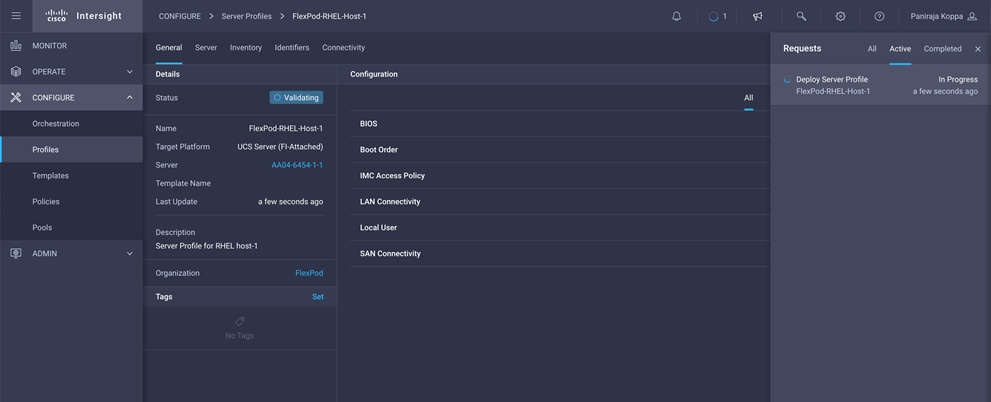
Task: Switch to the General tab
Action: click(169, 48)
